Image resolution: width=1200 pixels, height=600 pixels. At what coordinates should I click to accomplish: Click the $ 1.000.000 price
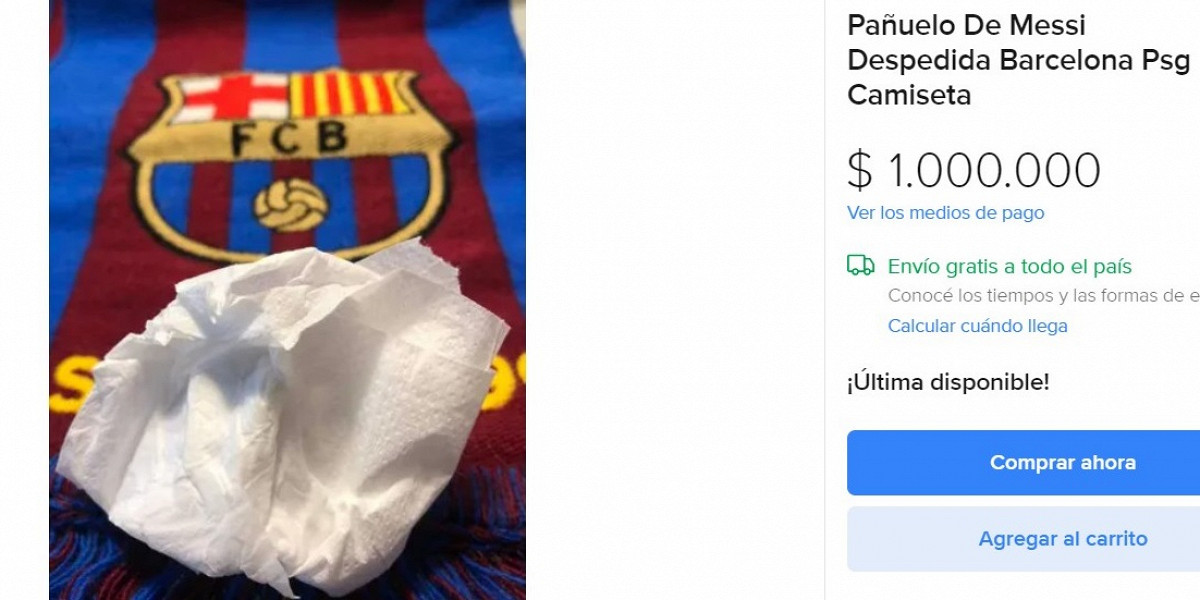pos(974,171)
